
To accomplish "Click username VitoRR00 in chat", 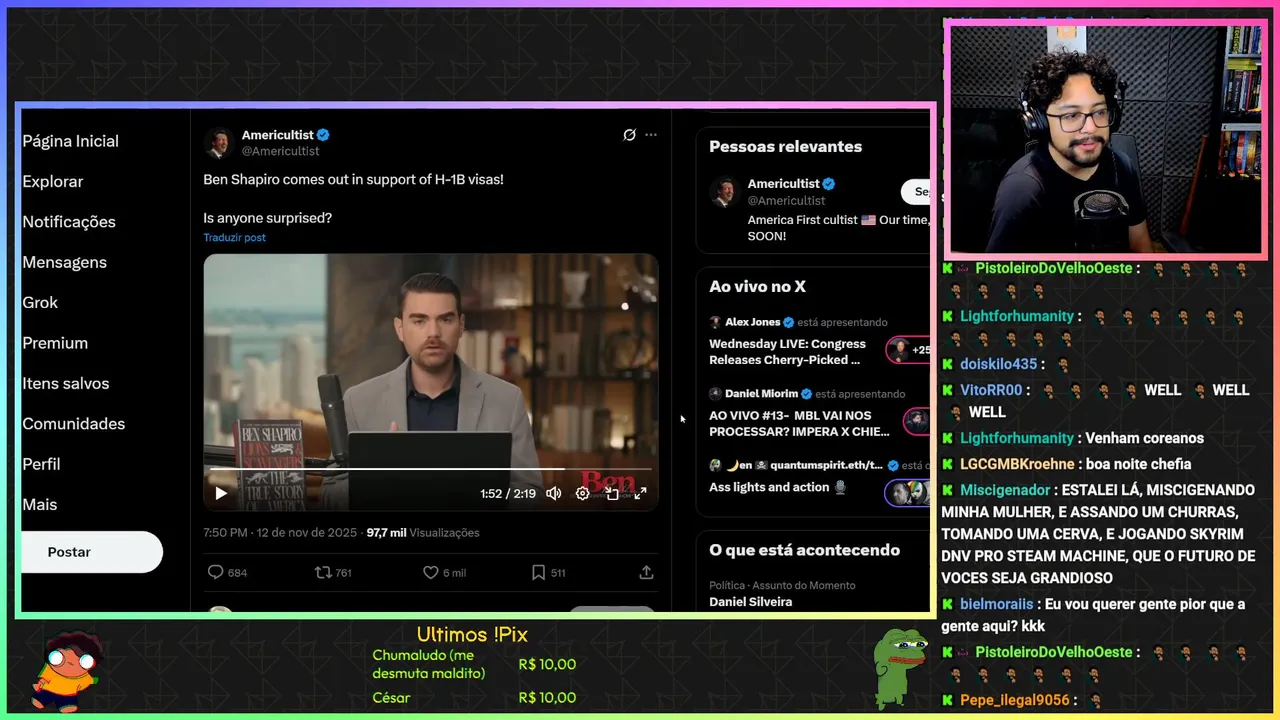I will coord(991,390).
